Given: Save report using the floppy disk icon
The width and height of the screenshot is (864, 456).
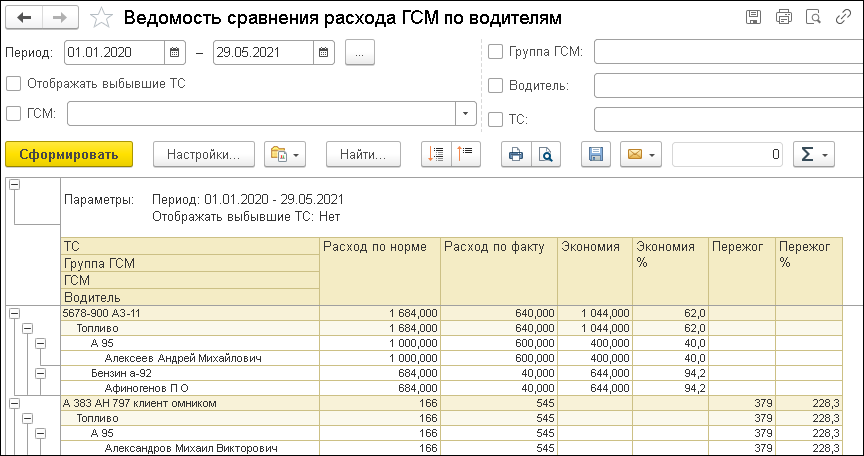Looking at the screenshot, I should pos(596,154).
